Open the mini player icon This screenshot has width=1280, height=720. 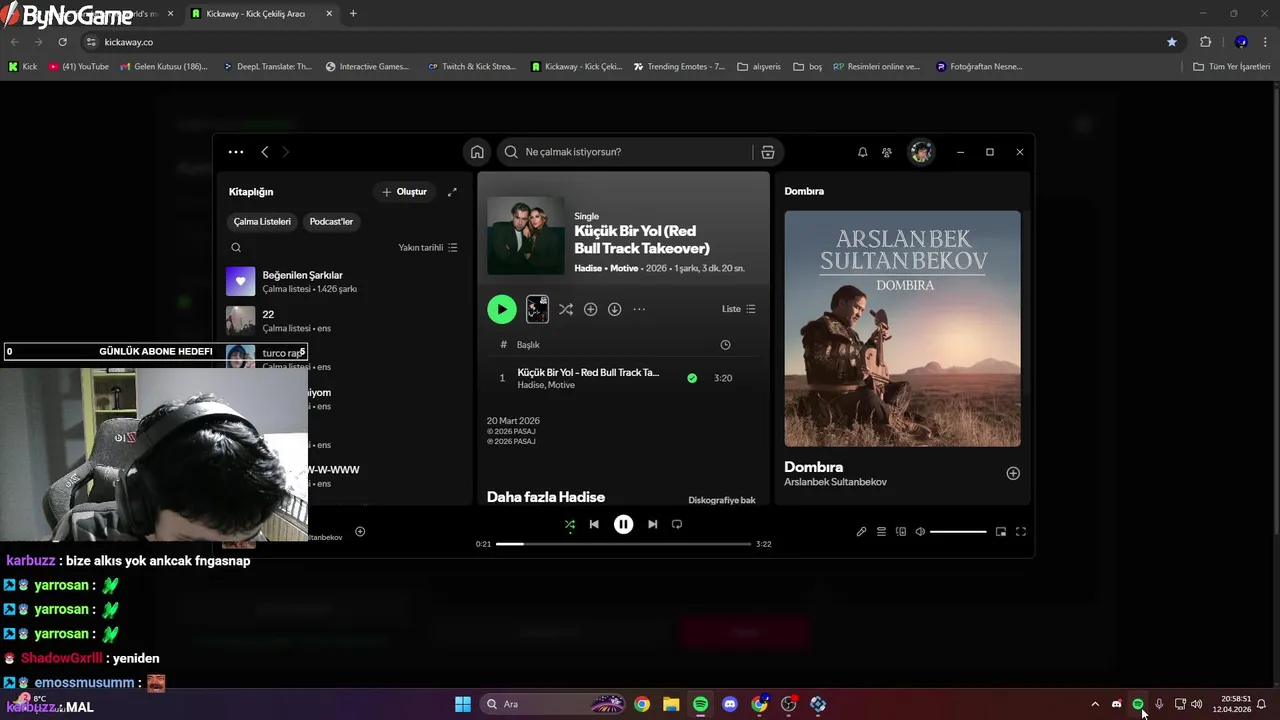[x=1001, y=532]
